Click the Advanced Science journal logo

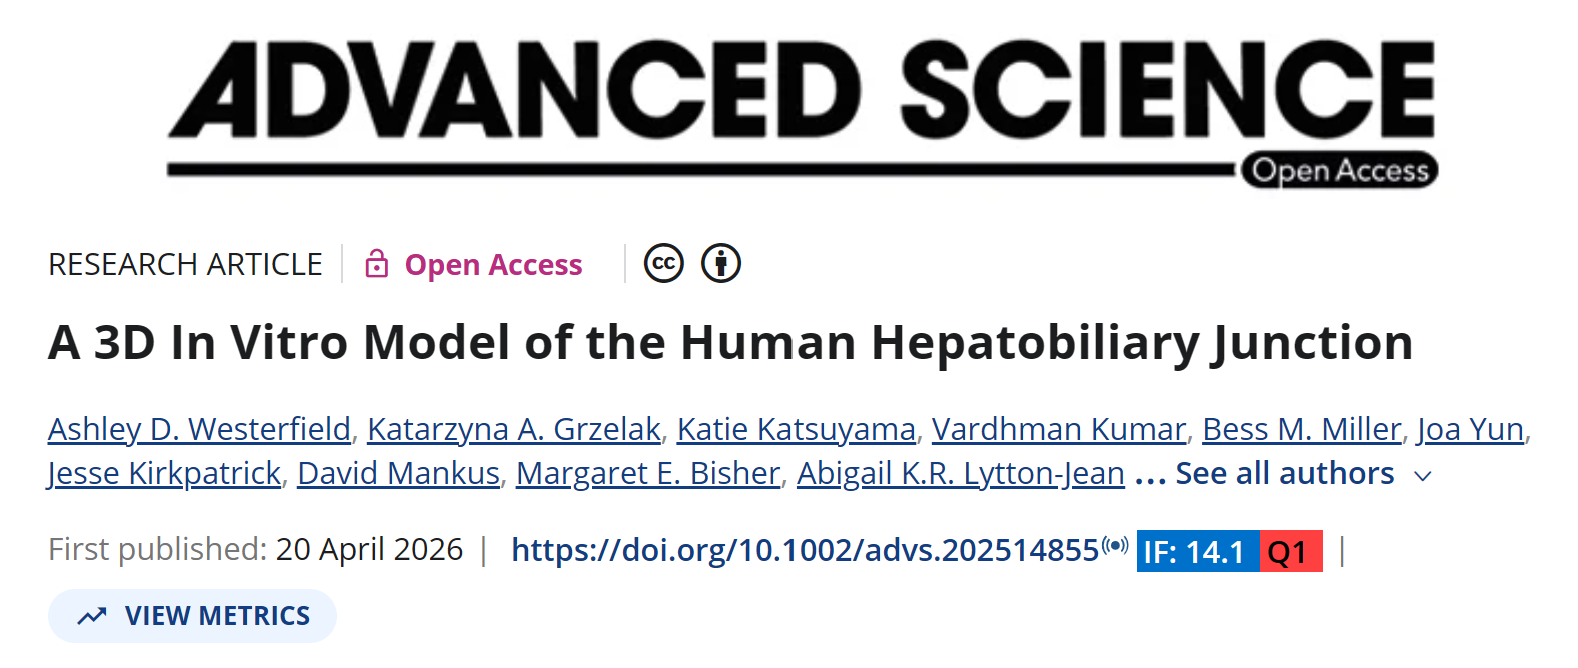[x=800, y=95]
